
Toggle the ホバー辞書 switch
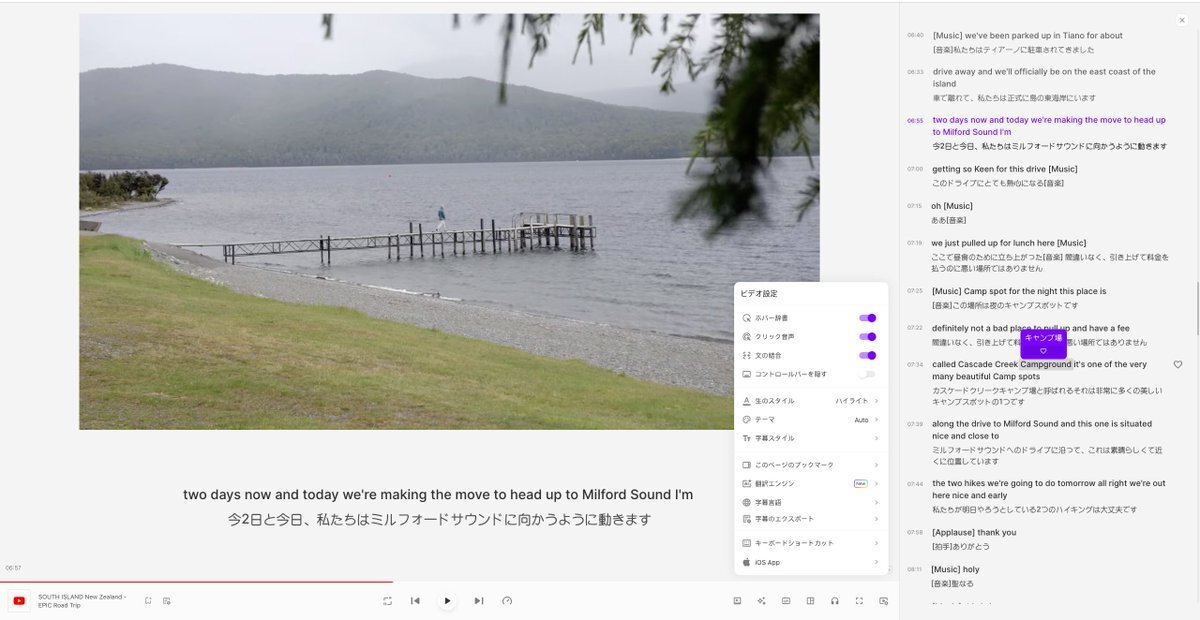[867, 318]
